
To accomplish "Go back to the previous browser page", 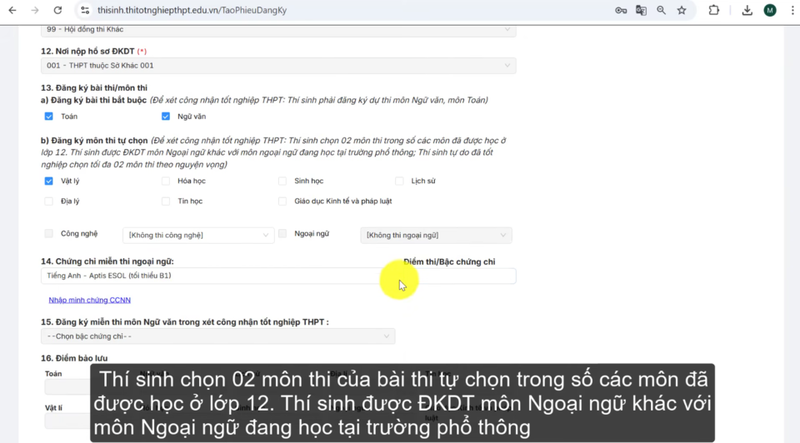I will click(12, 10).
